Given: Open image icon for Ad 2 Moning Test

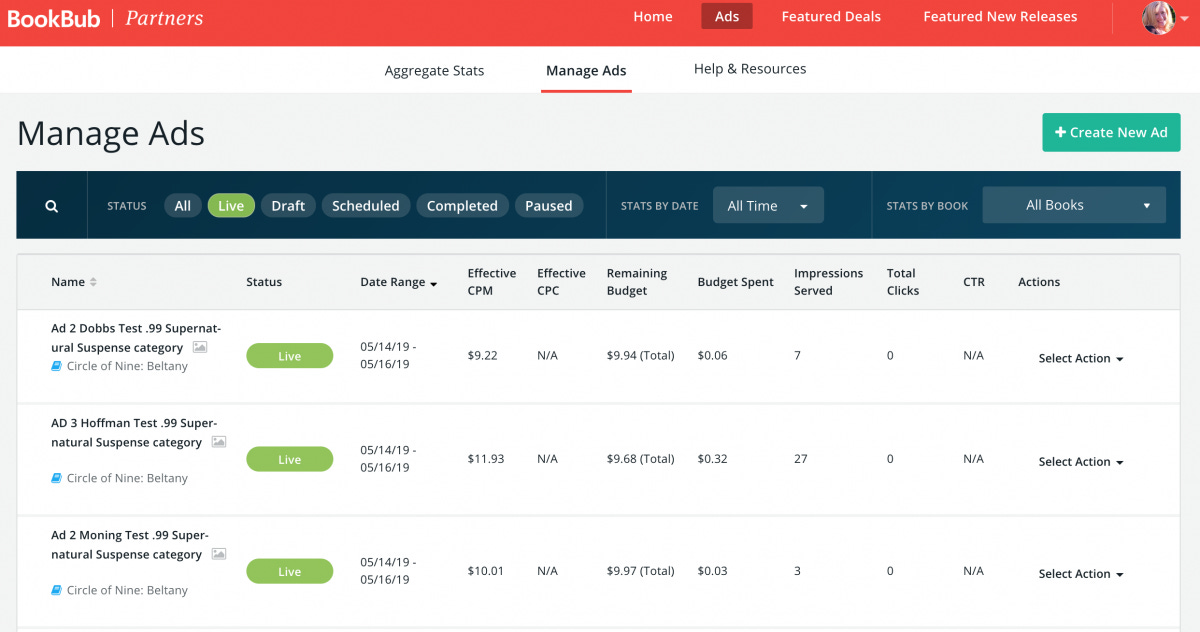Looking at the screenshot, I should pyautogui.click(x=219, y=554).
